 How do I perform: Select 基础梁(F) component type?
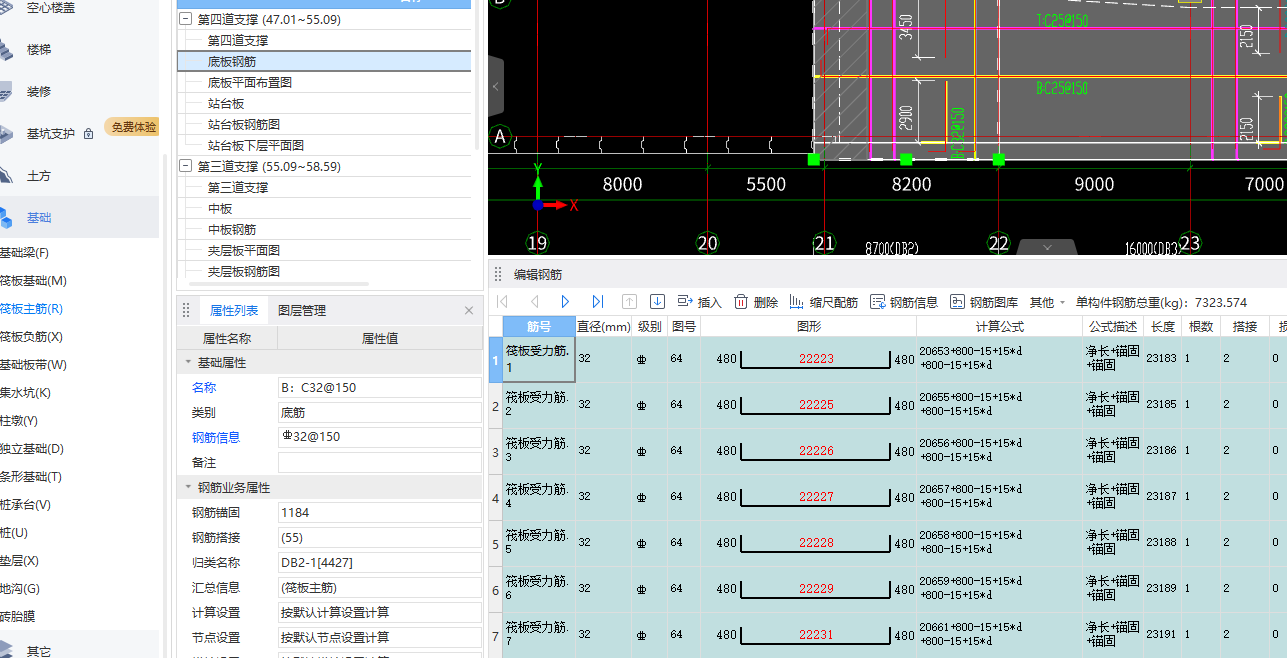24,253
